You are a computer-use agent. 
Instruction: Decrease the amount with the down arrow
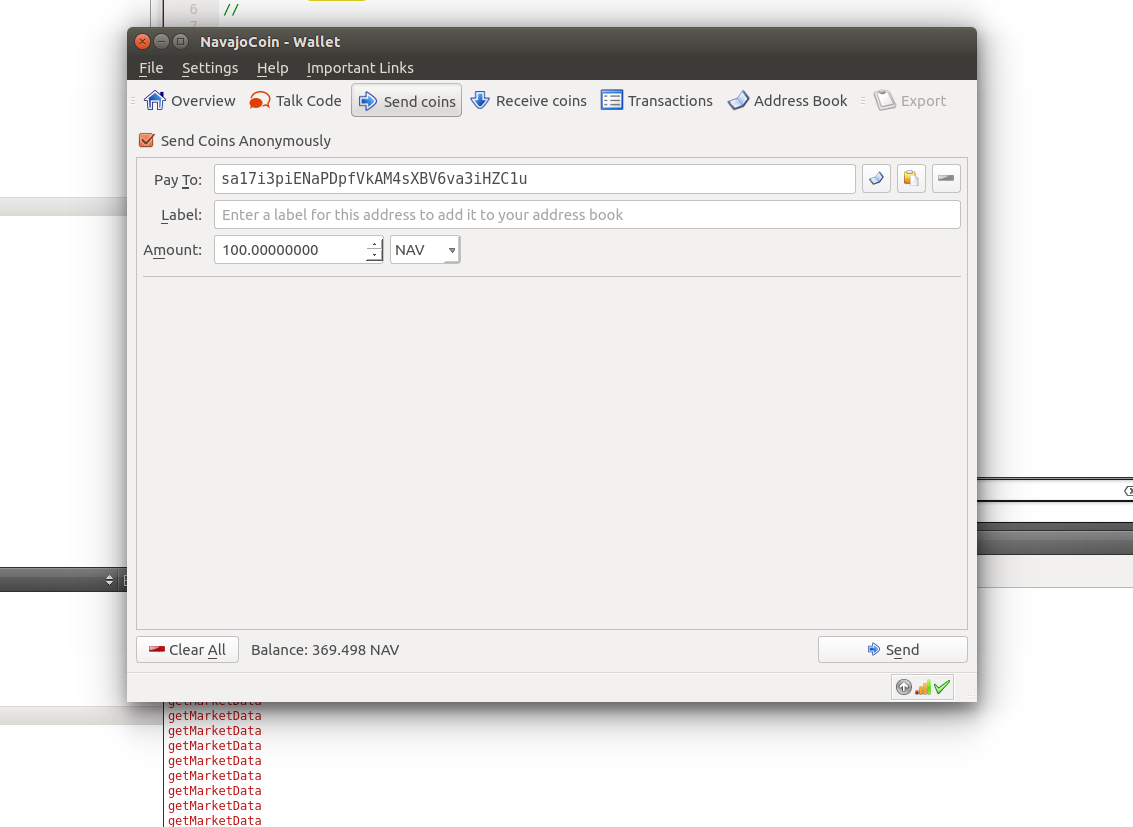(374, 256)
